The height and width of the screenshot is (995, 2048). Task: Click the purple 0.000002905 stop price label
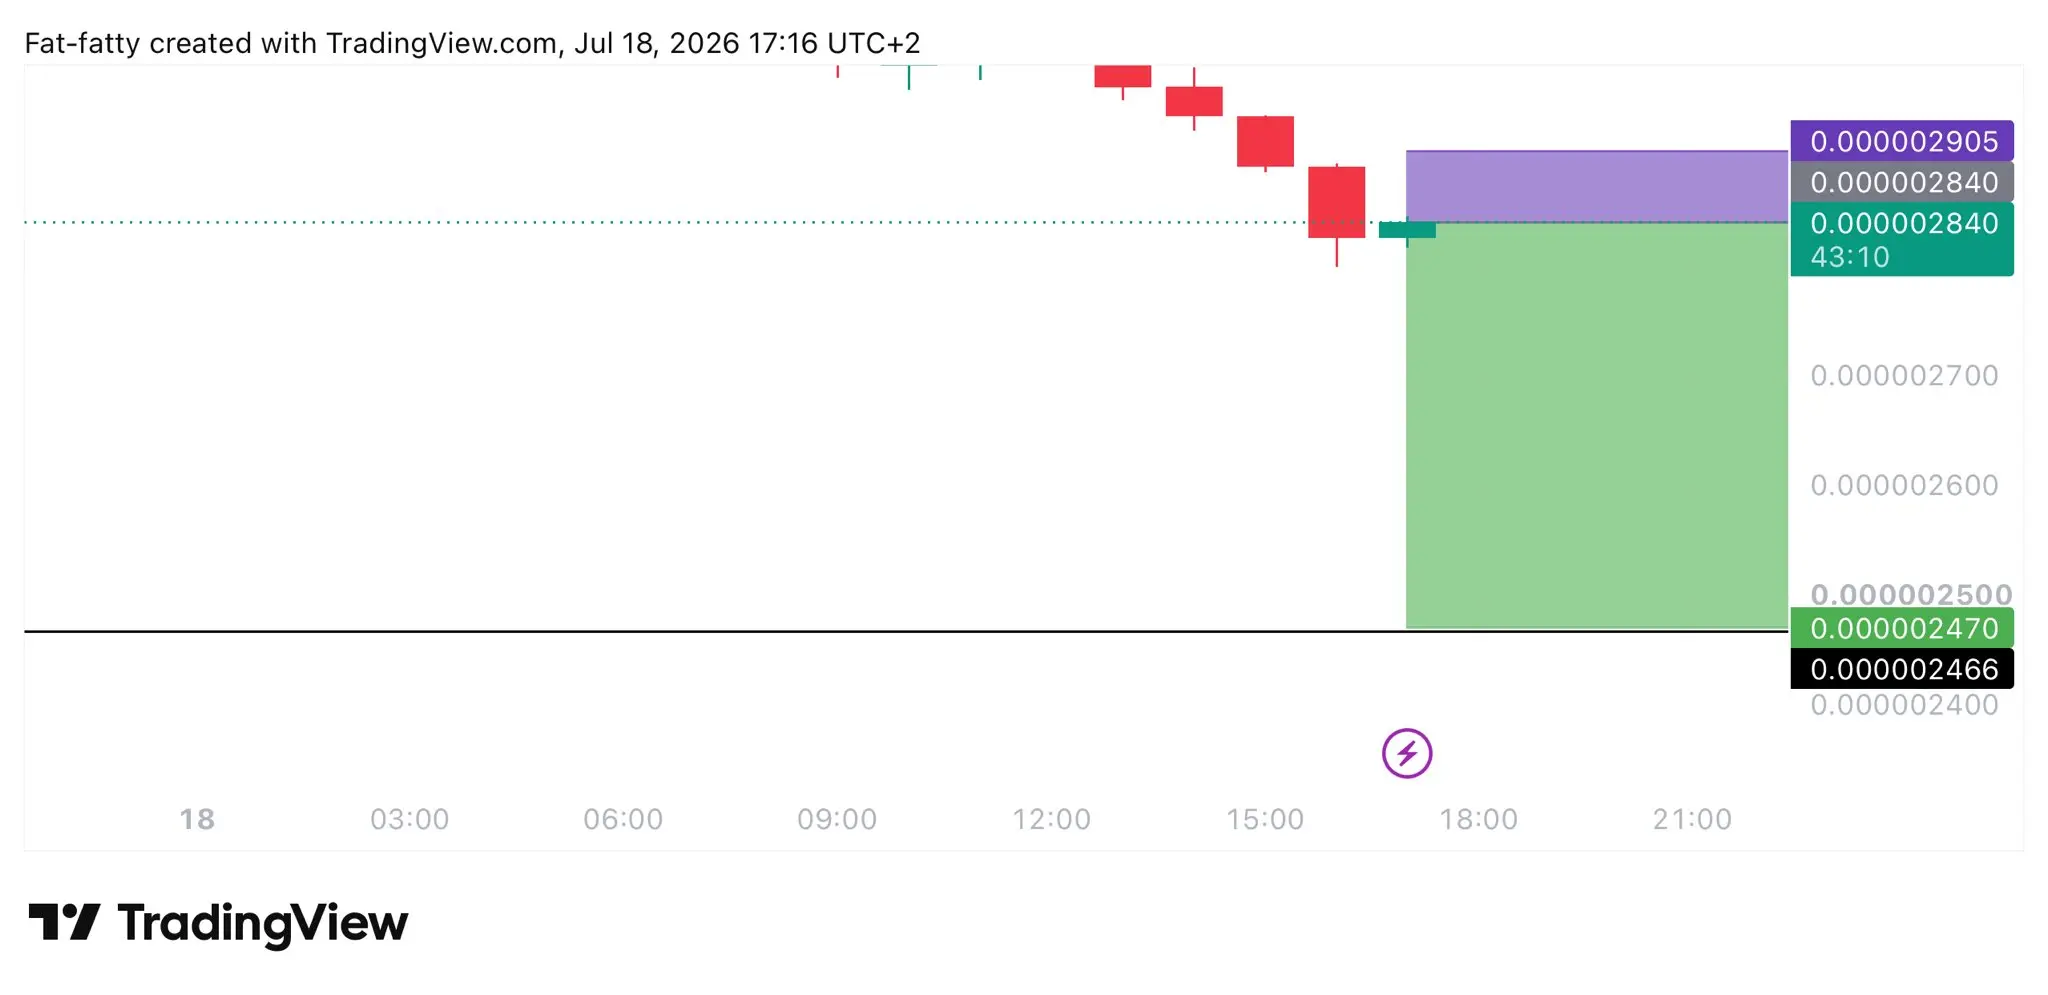(x=1902, y=141)
